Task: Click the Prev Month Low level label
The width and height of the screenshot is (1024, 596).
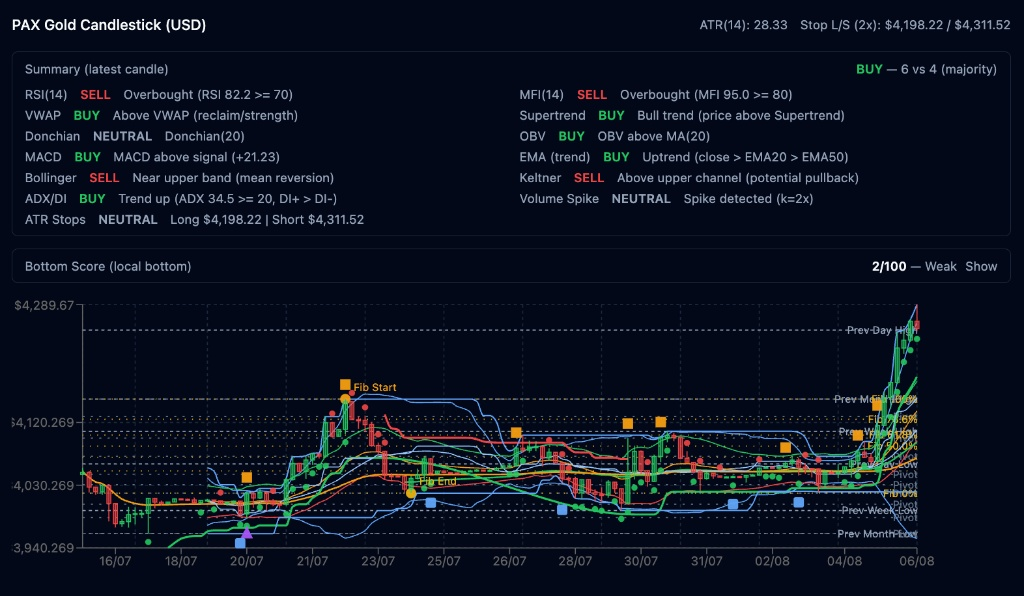Action: click(x=877, y=534)
